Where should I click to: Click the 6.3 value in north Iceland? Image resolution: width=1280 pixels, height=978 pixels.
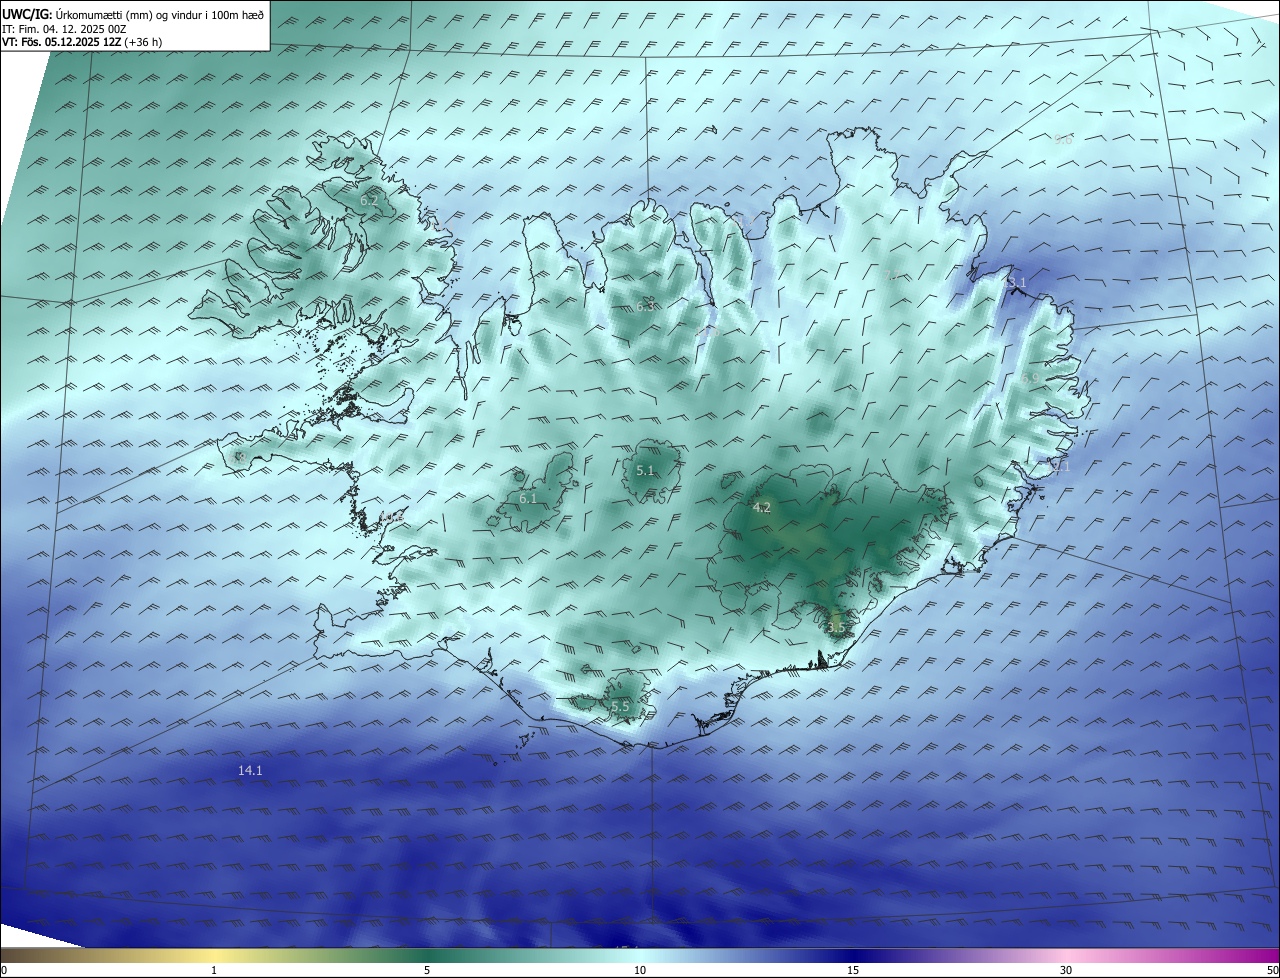645,307
